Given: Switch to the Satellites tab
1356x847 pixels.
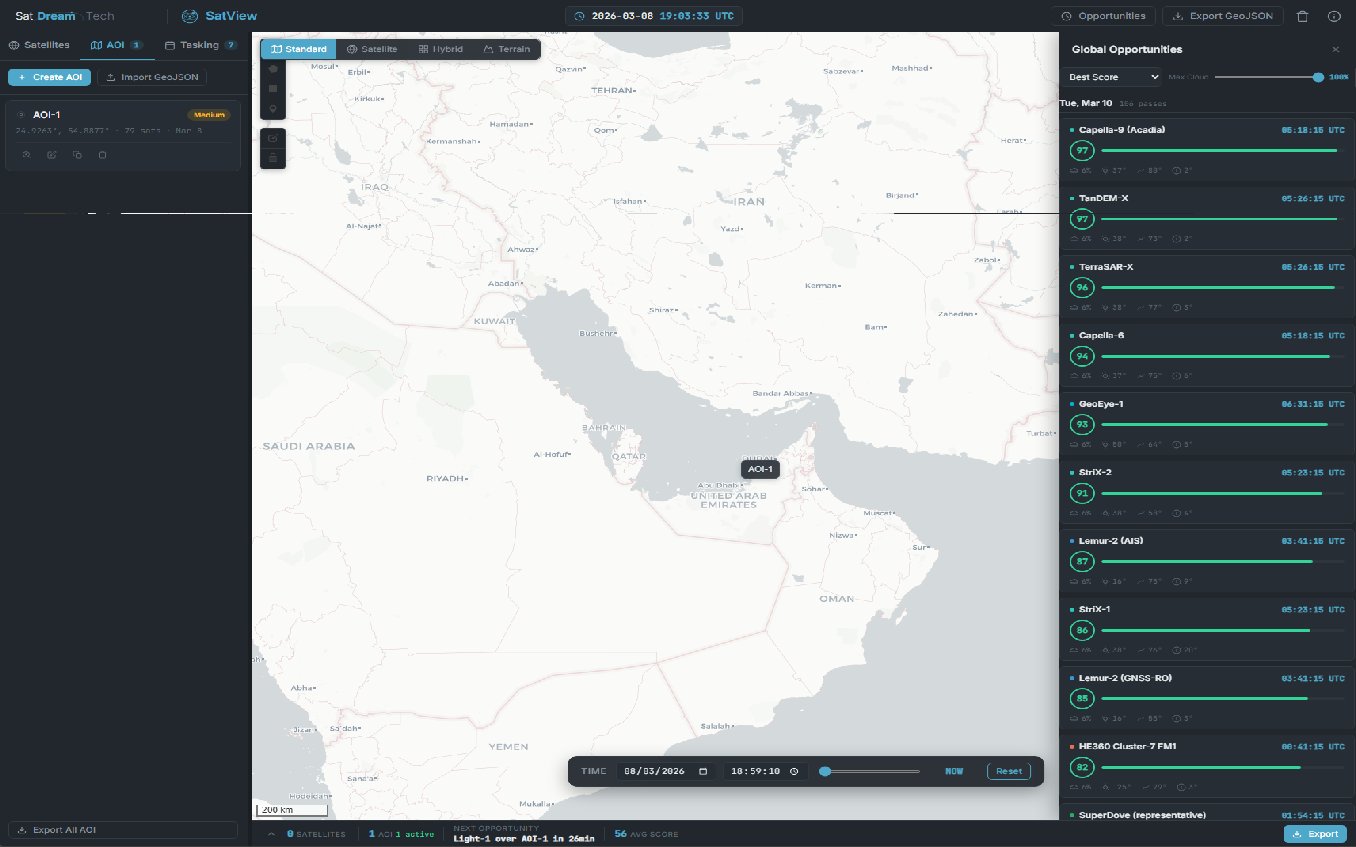Looking at the screenshot, I should [x=39, y=45].
